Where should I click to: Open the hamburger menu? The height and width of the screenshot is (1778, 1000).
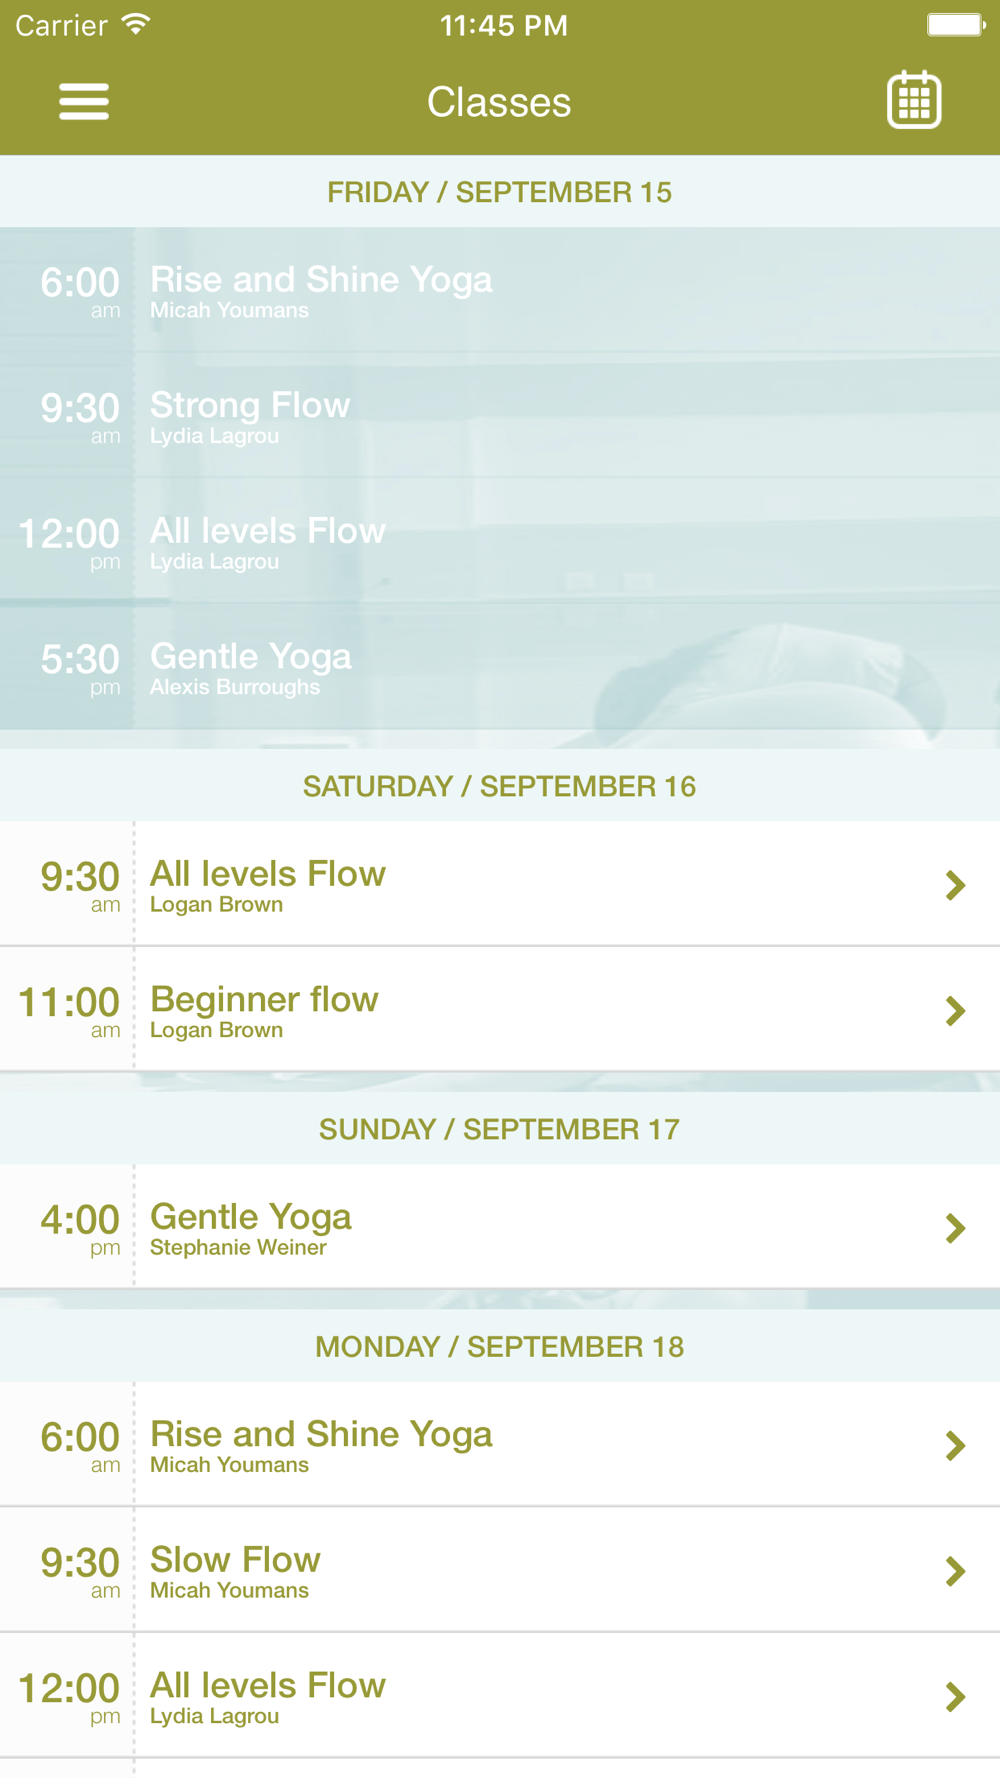tap(84, 102)
